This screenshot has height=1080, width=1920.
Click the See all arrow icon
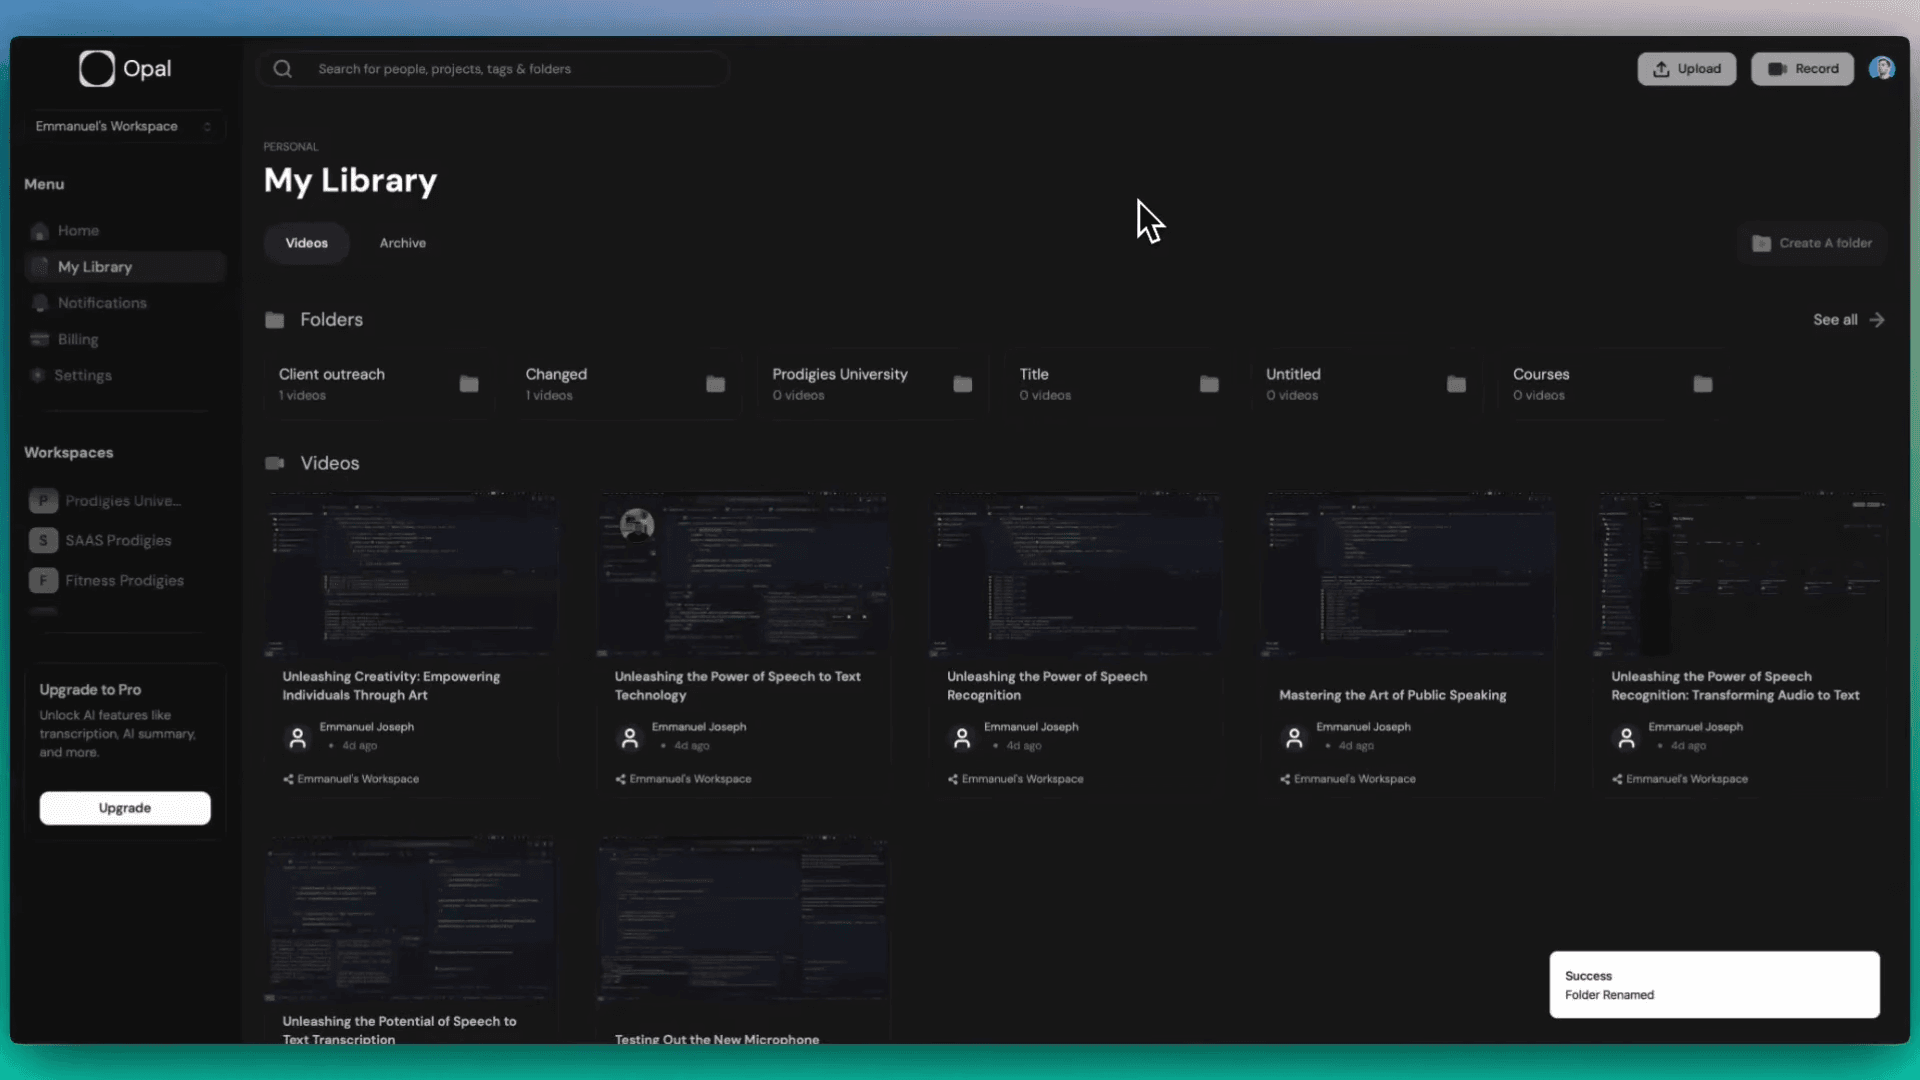pos(1877,320)
